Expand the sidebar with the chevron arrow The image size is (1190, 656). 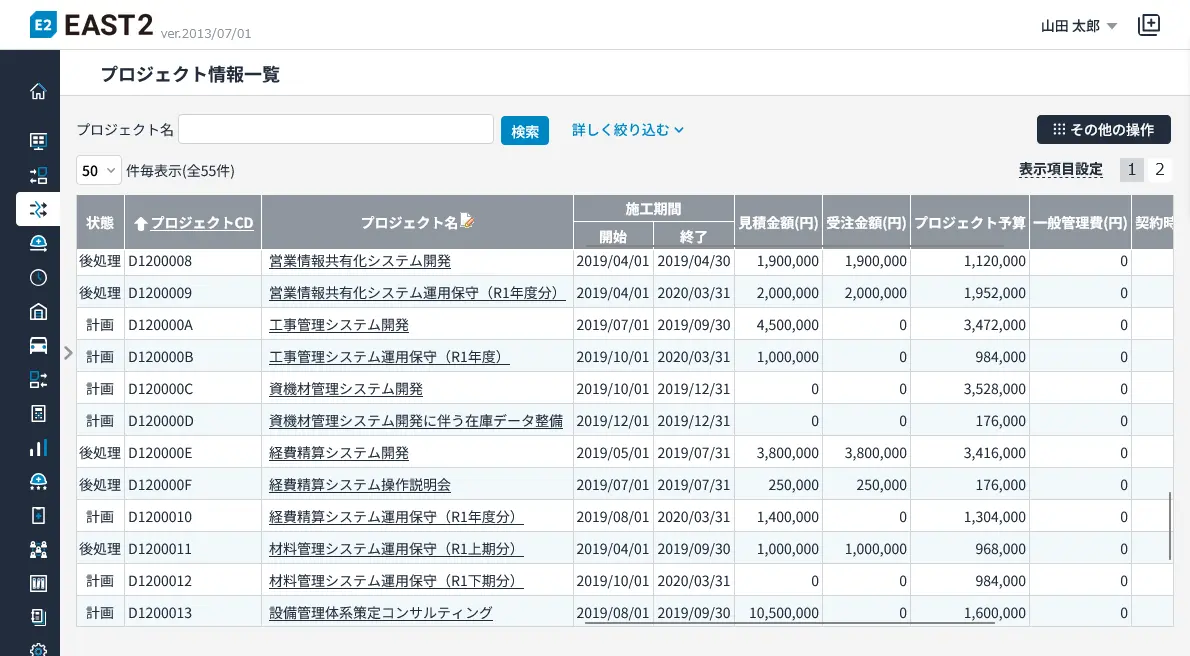click(68, 352)
